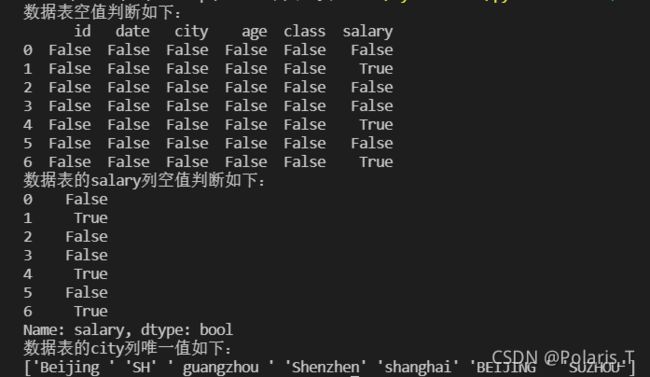Click the "age" column header
Screen dimensions: 650x377
pos(254,33)
